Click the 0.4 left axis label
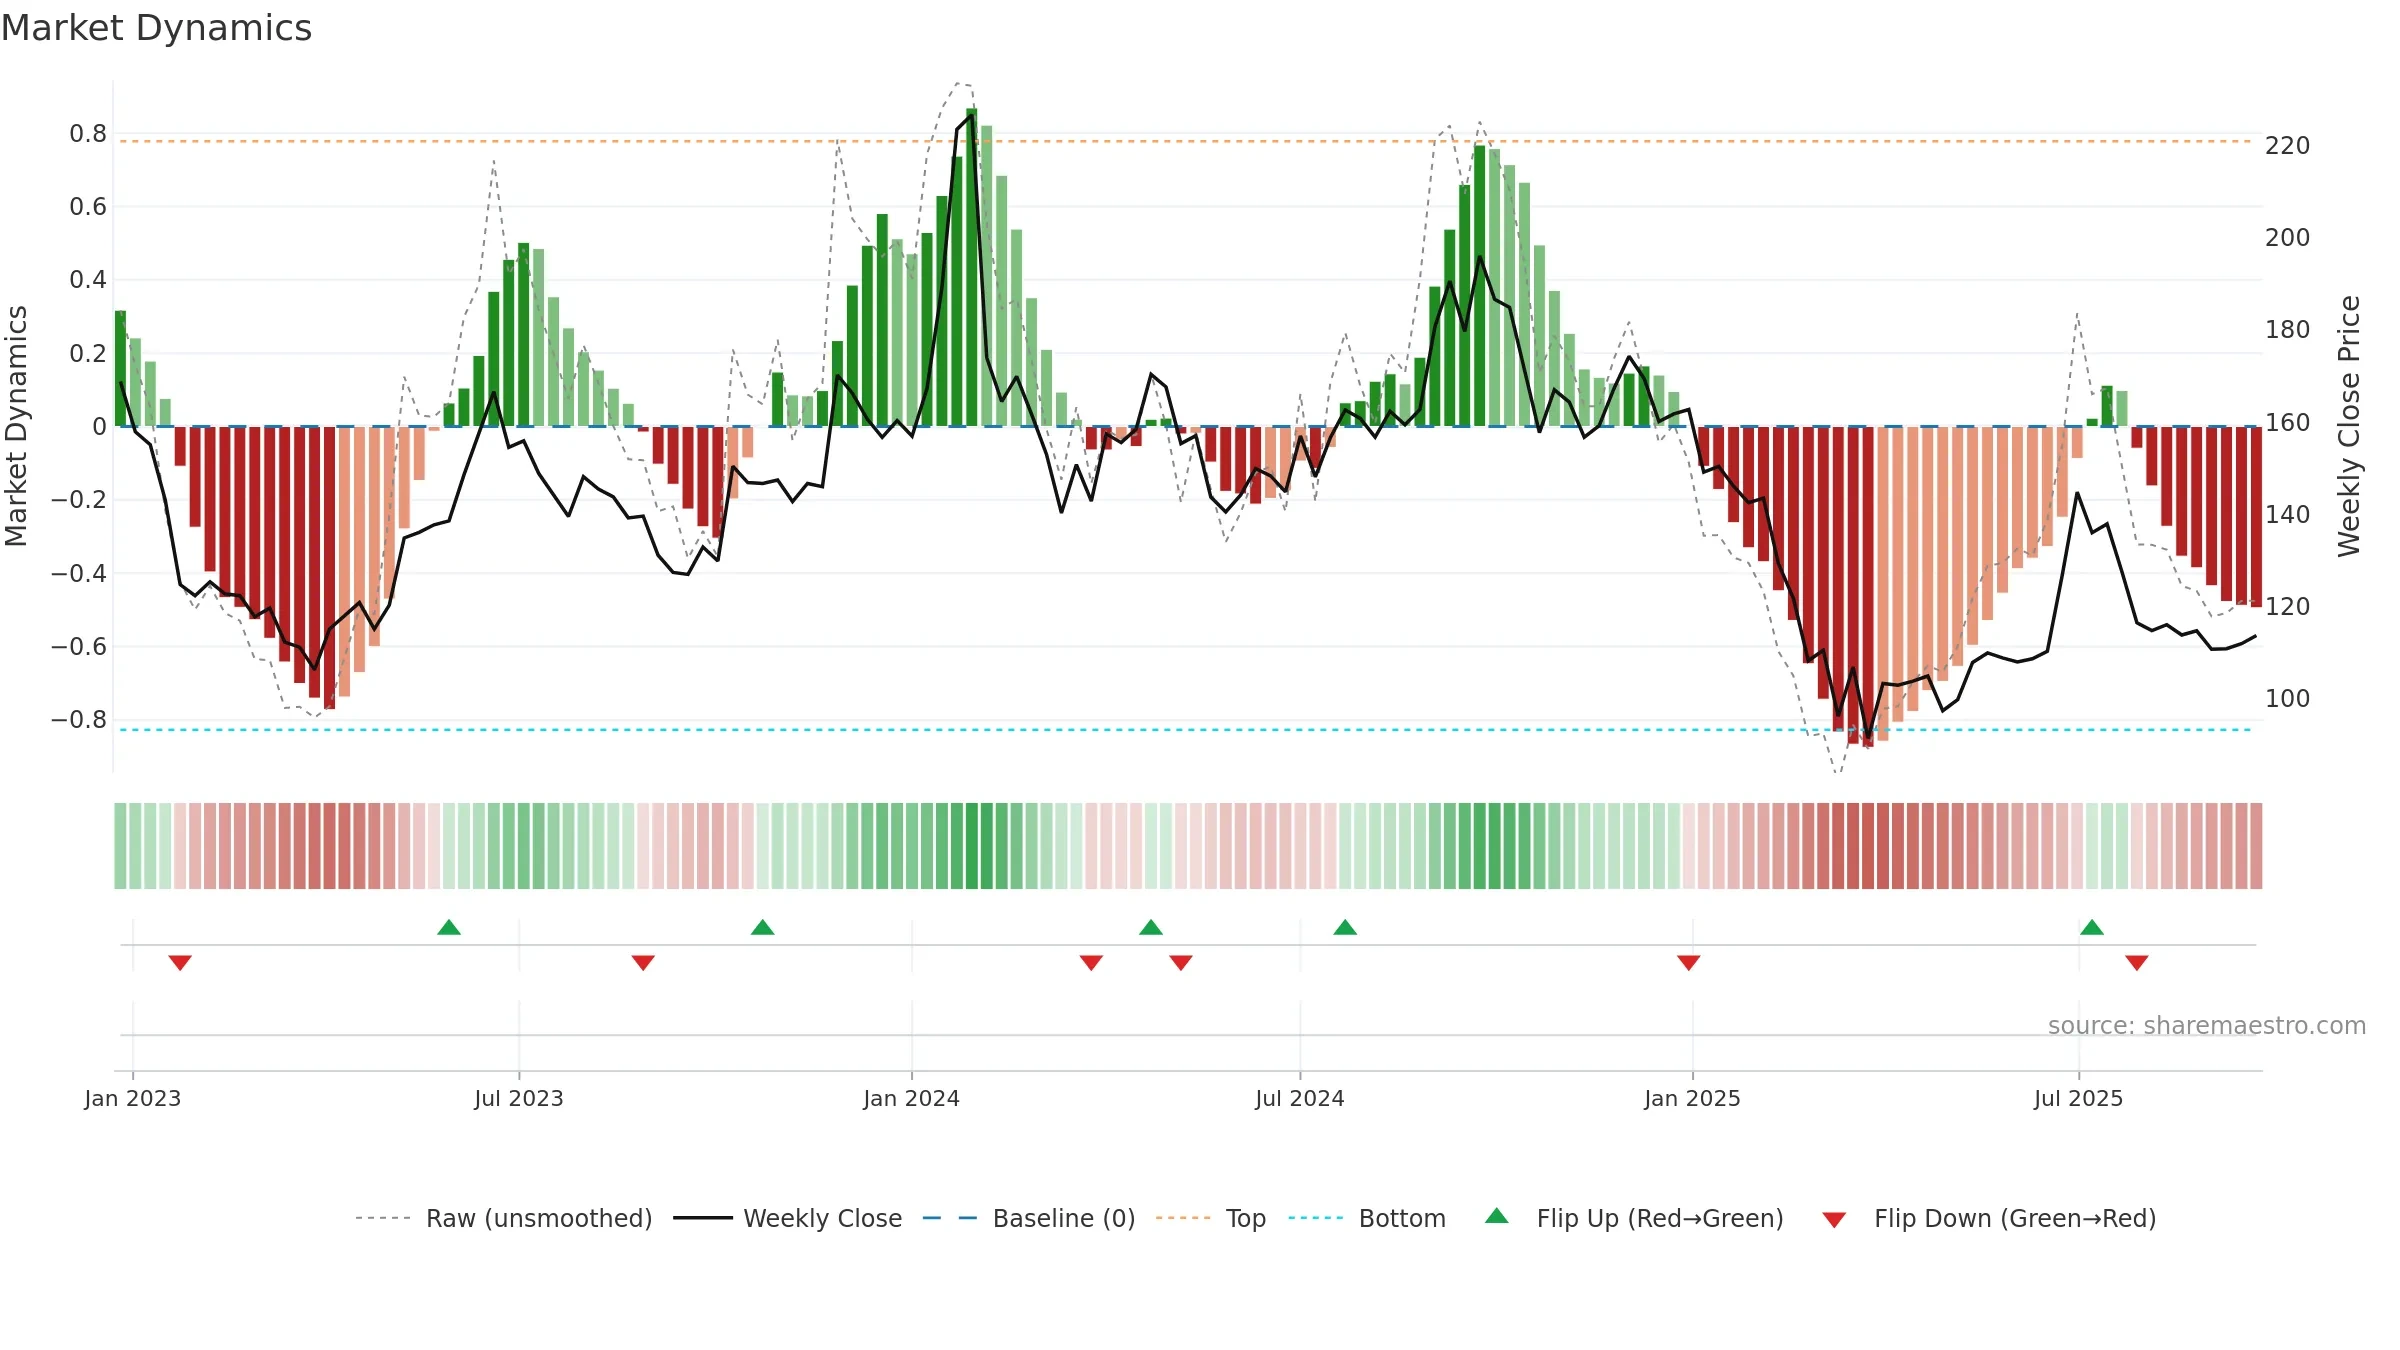Image resolution: width=2400 pixels, height=1350 pixels. tap(88, 280)
